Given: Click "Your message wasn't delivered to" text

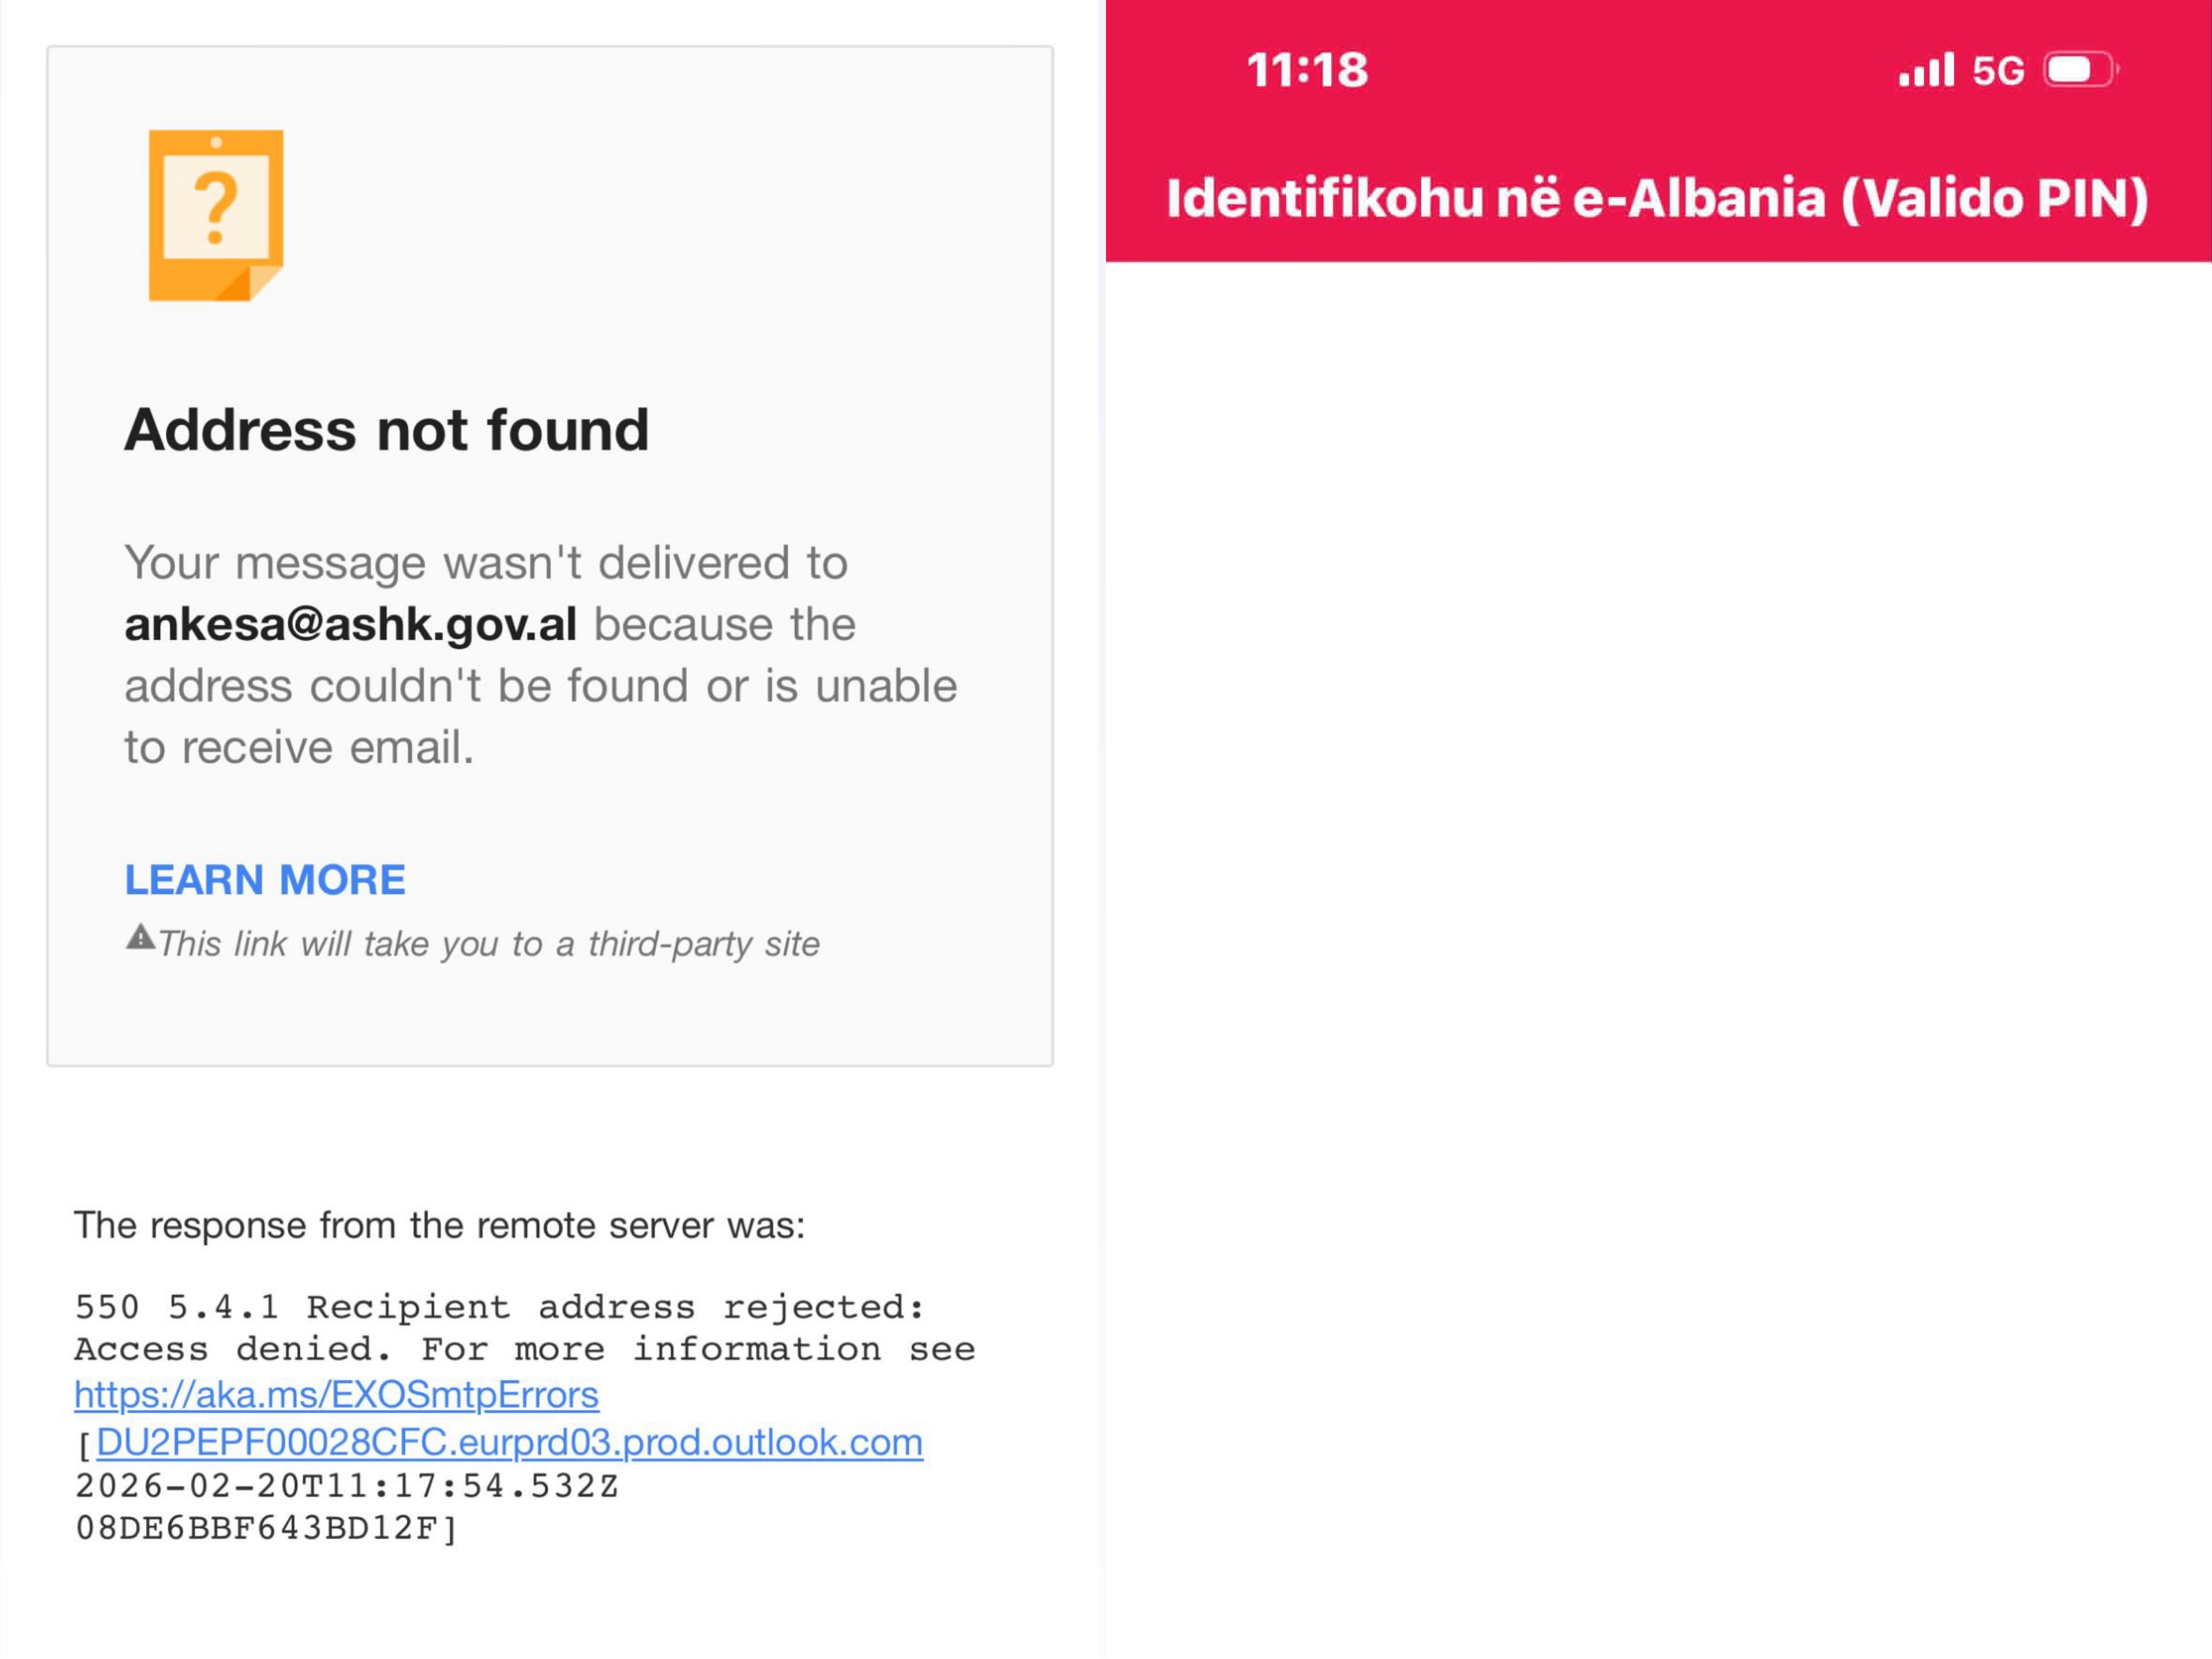Looking at the screenshot, I should [x=486, y=563].
